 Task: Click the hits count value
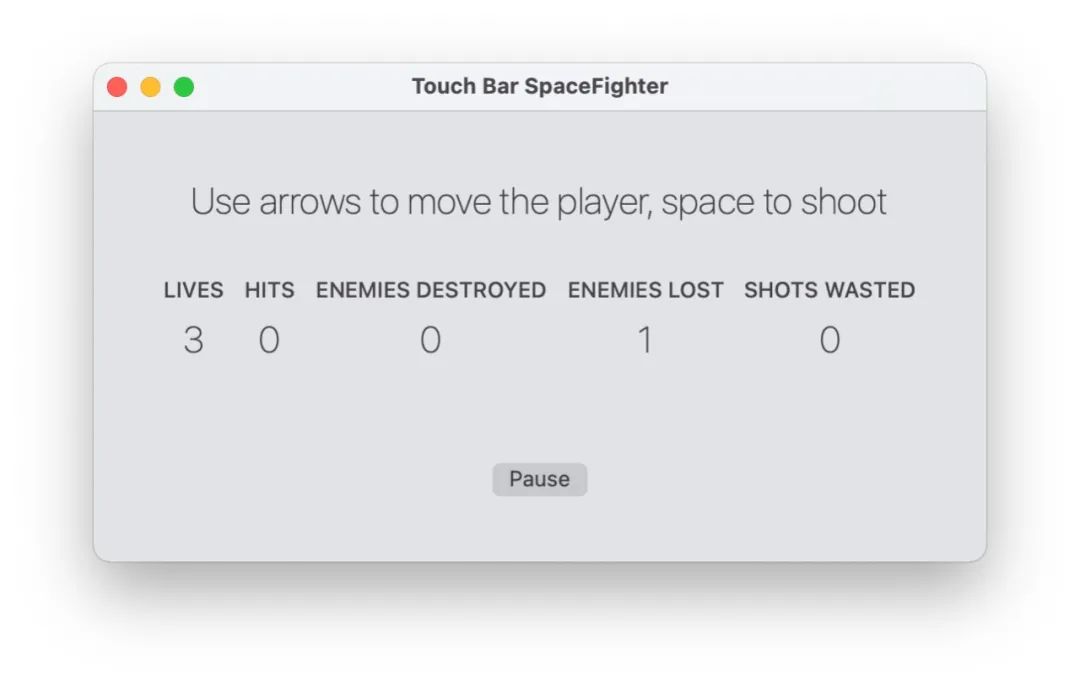(269, 341)
